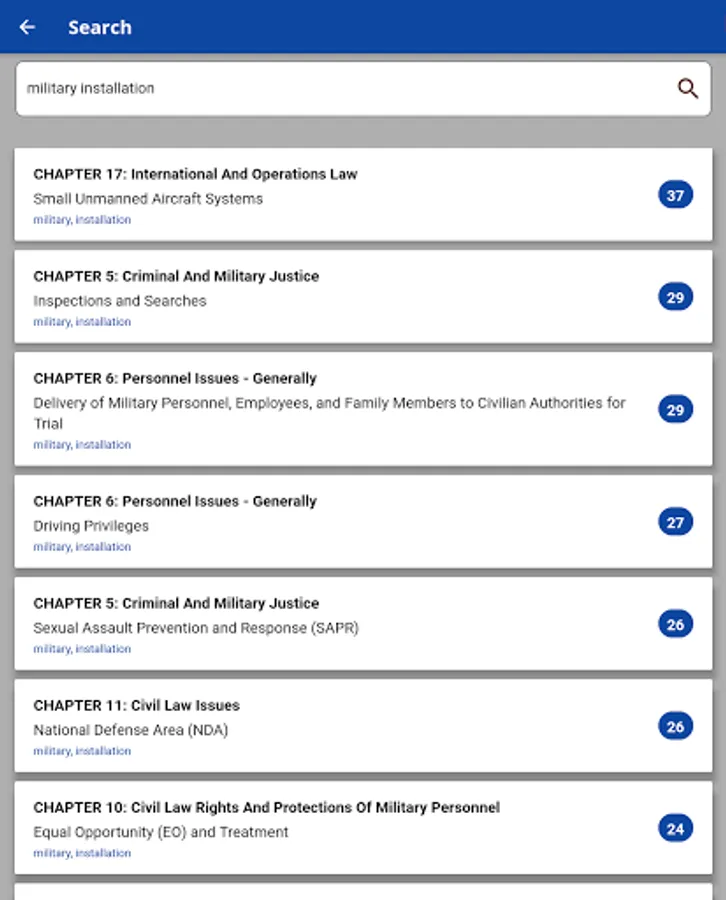Tap the back arrow icon
Screen dimensions: 726x900
pyautogui.click(x=27, y=27)
